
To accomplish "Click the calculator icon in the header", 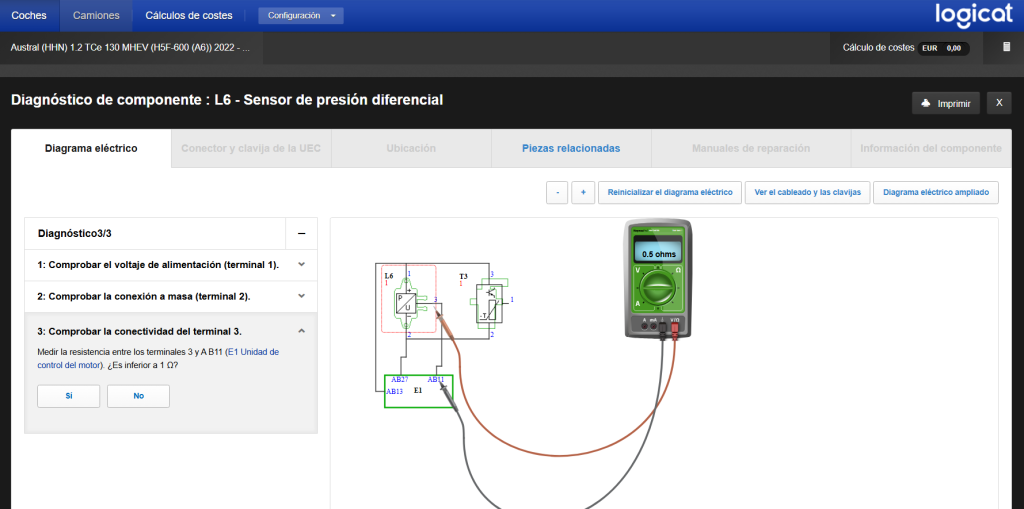I will 1006,47.
